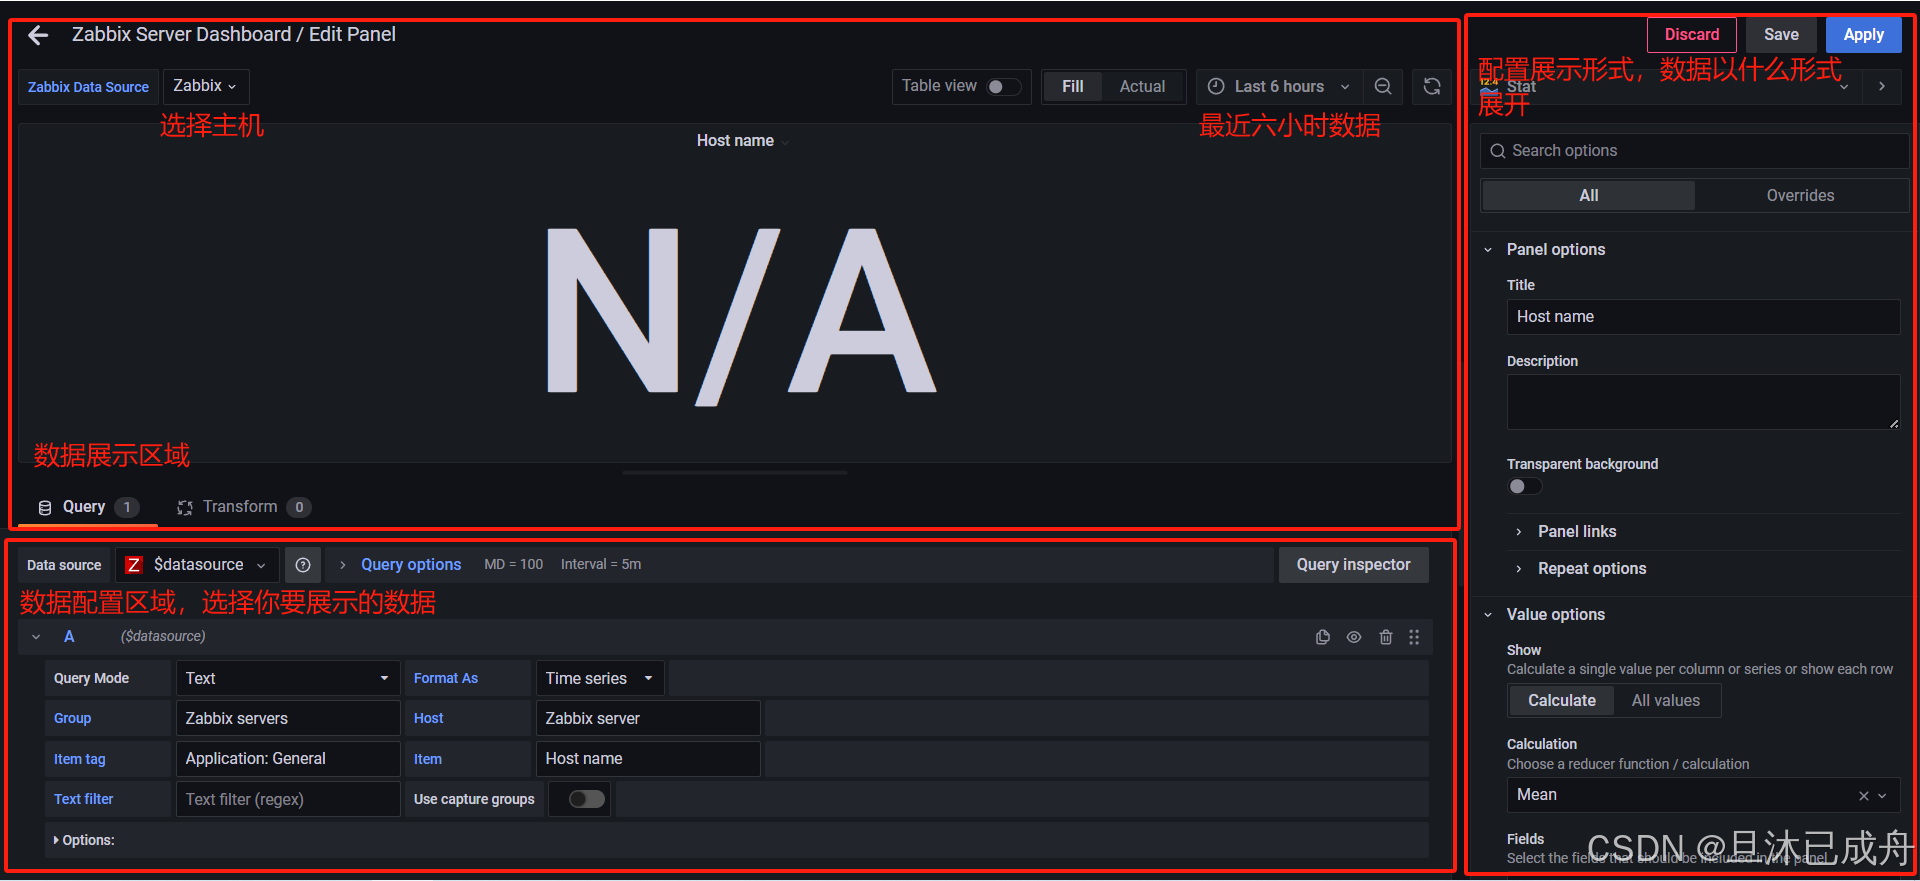Viewport: 1920px width, 881px height.
Task: Apply the panel changes
Action: pos(1863,35)
